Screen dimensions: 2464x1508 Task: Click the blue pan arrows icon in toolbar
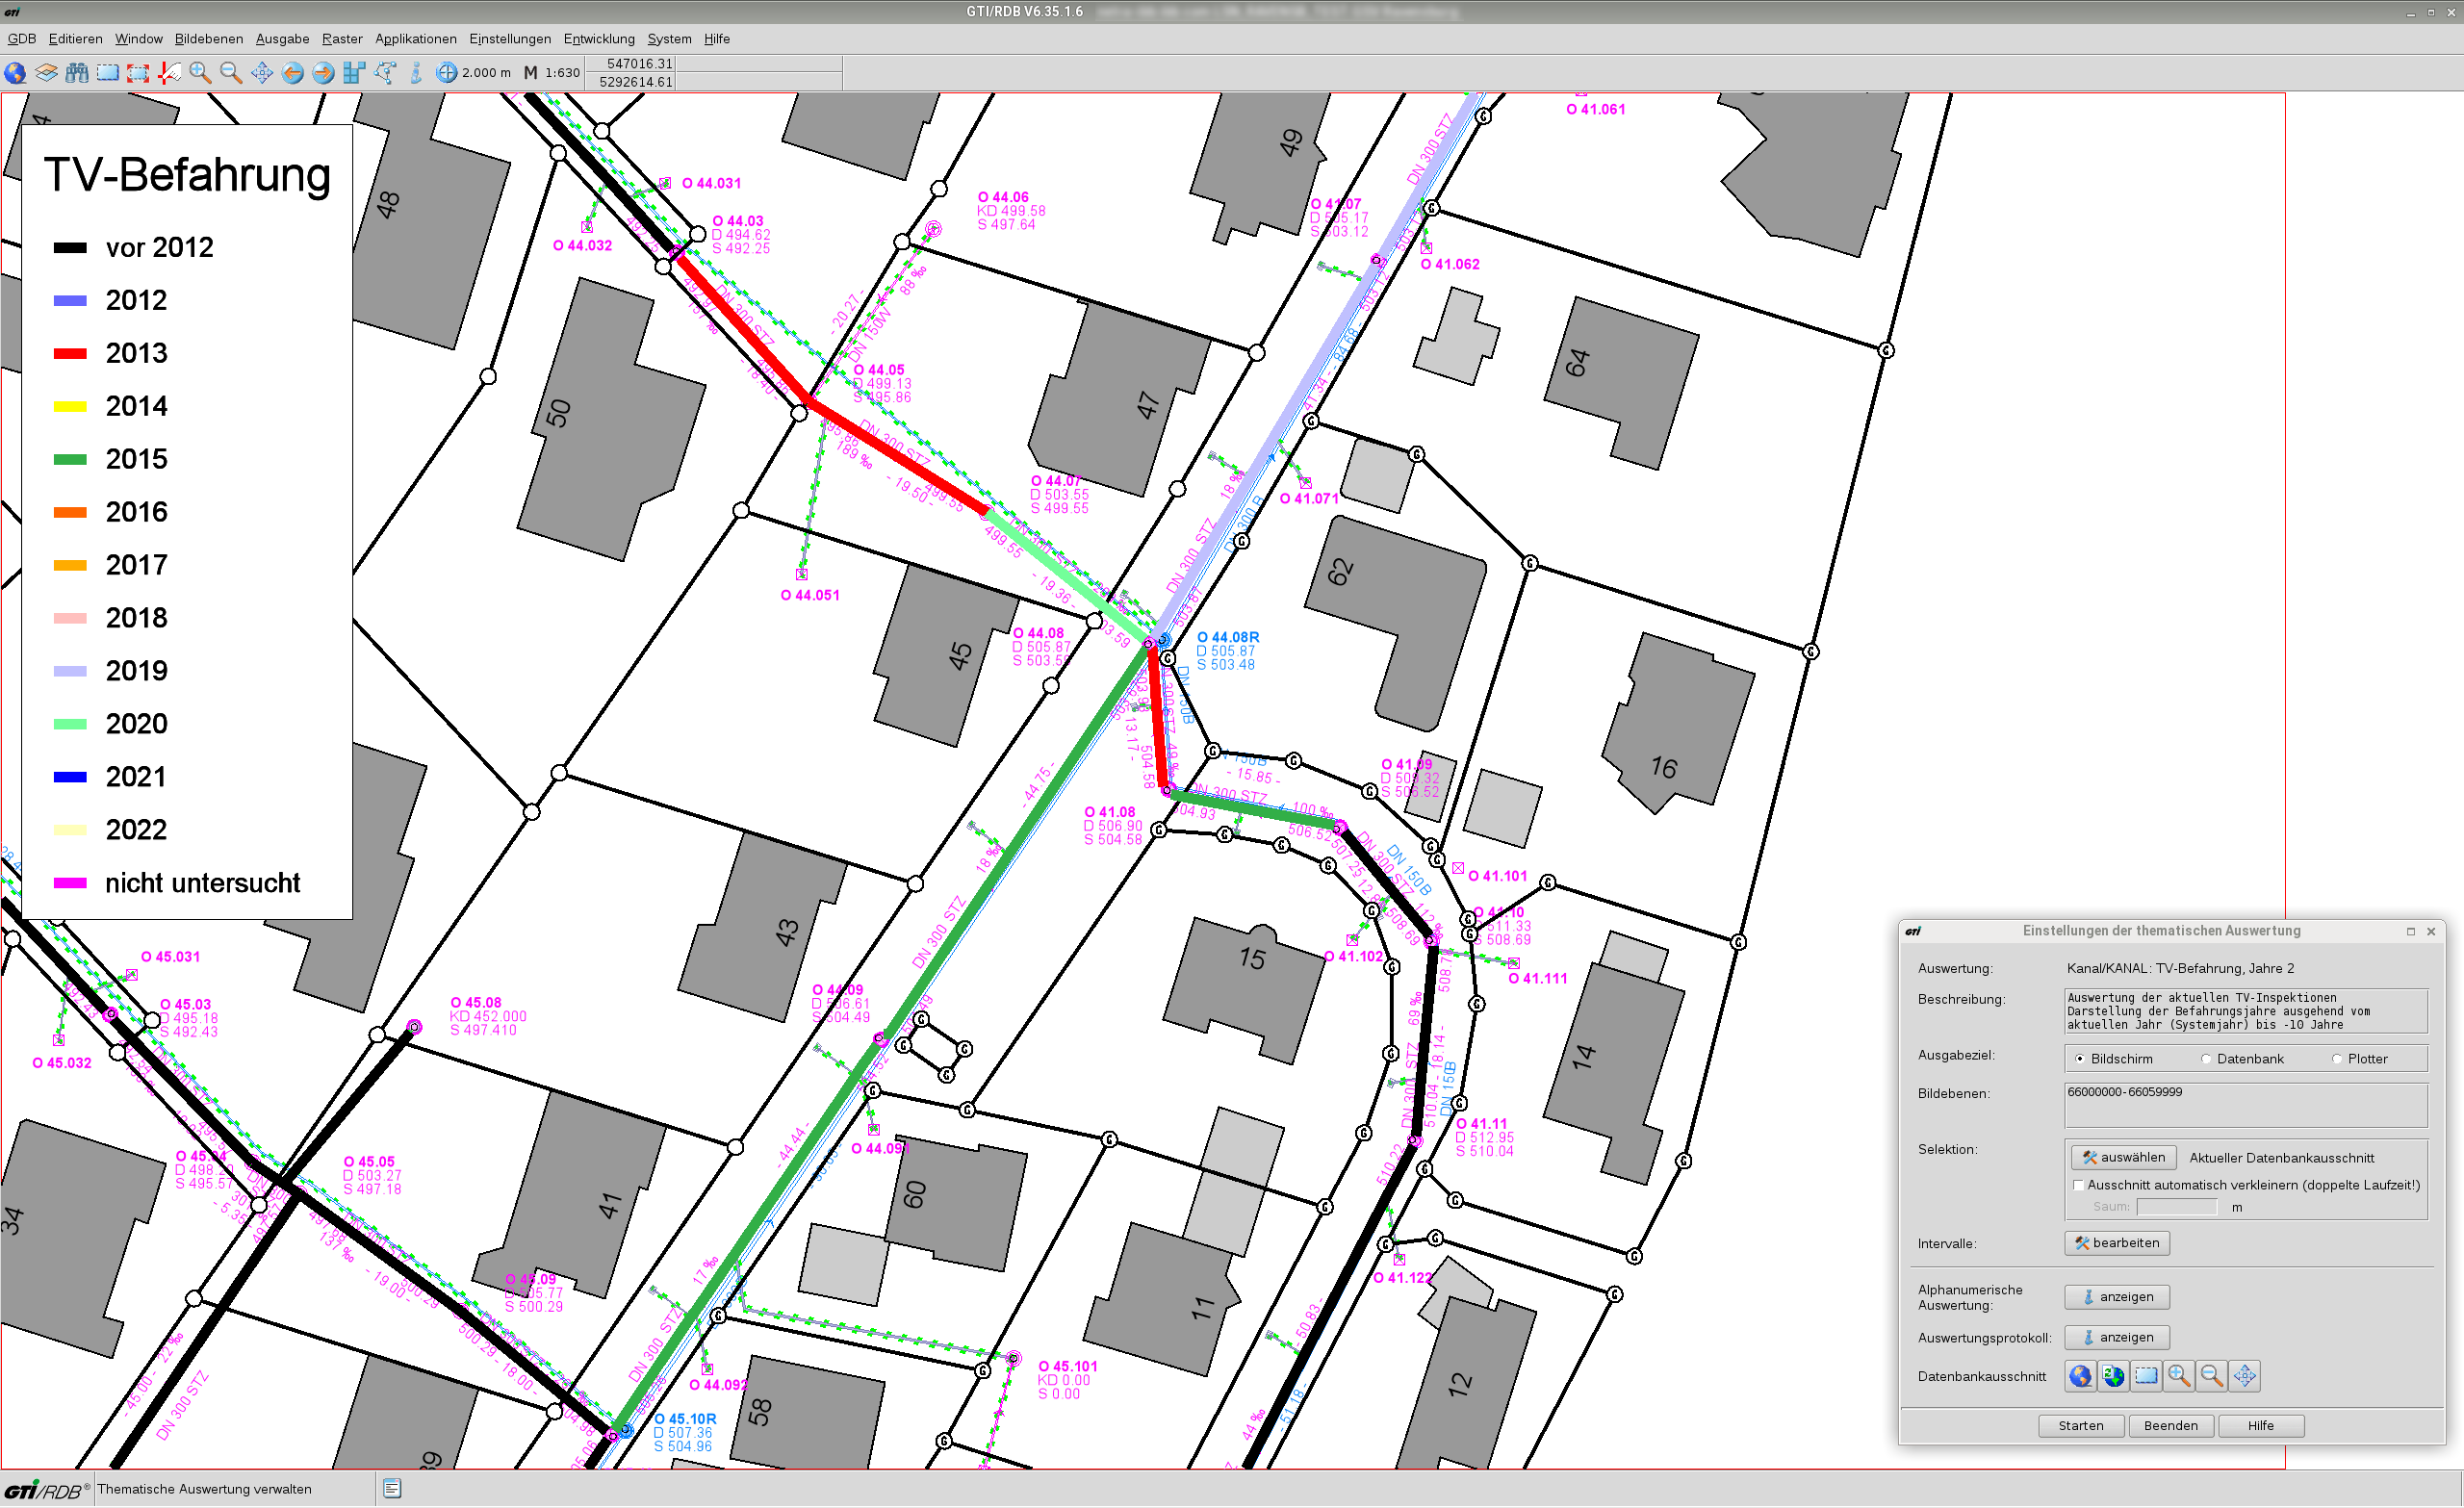coord(262,73)
